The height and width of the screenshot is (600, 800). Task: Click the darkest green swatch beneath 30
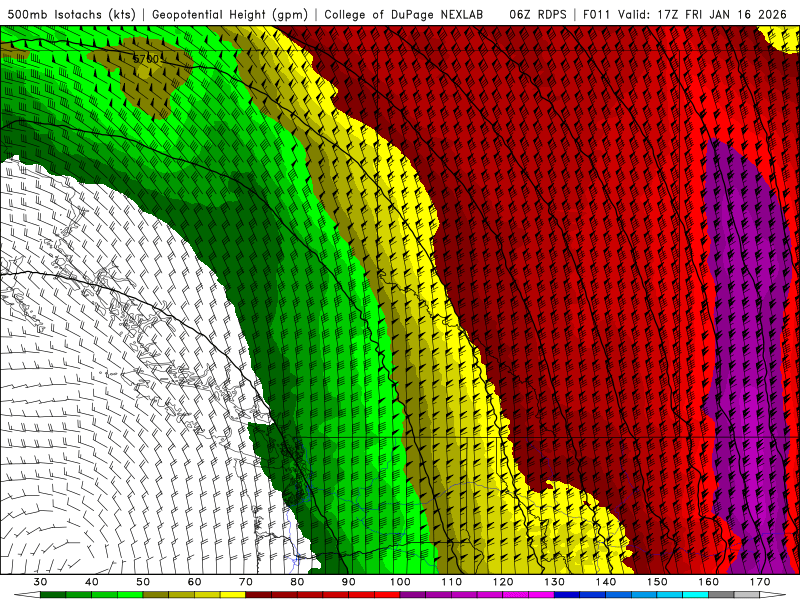pos(53,595)
